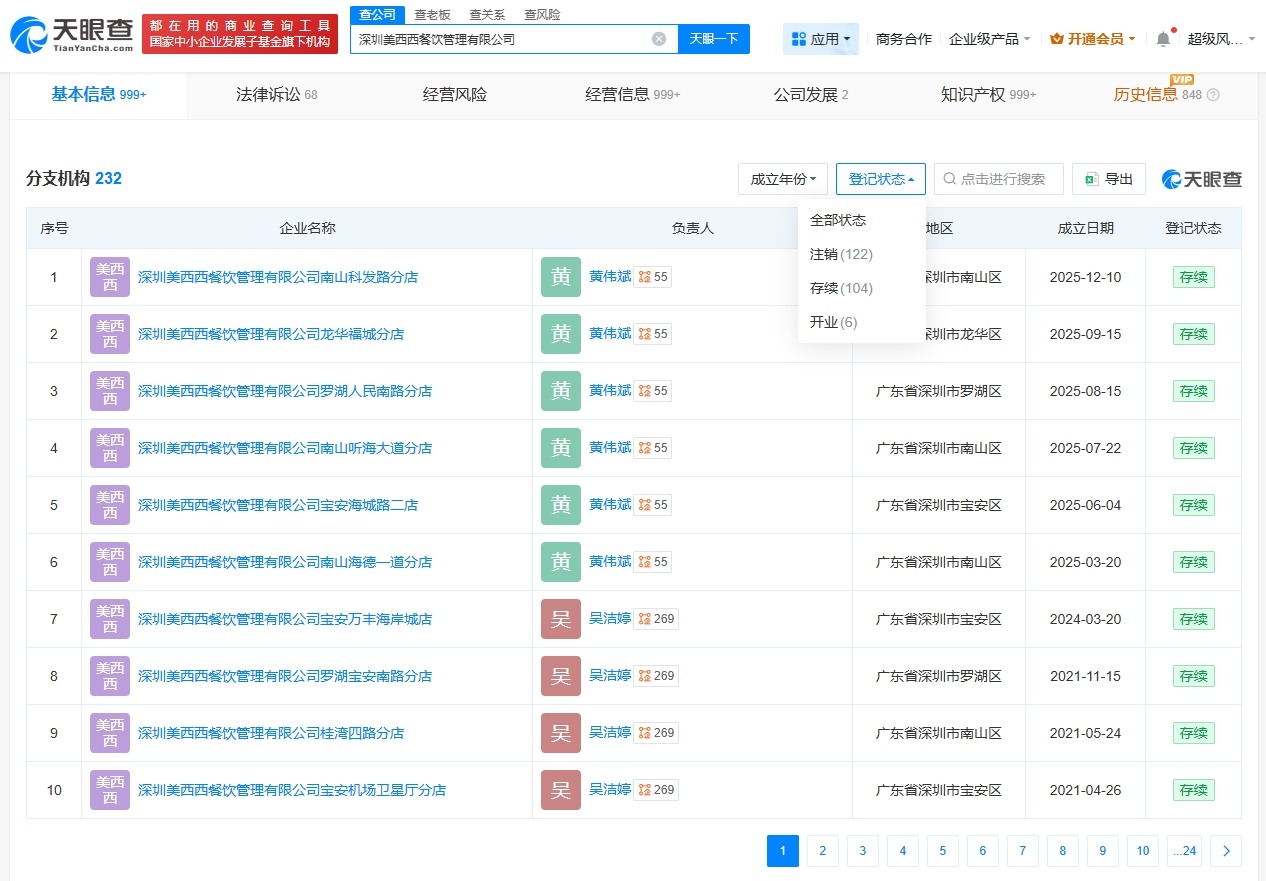This screenshot has width=1266, height=881.
Task: Select the 查老板 search tab
Action: 433,14
